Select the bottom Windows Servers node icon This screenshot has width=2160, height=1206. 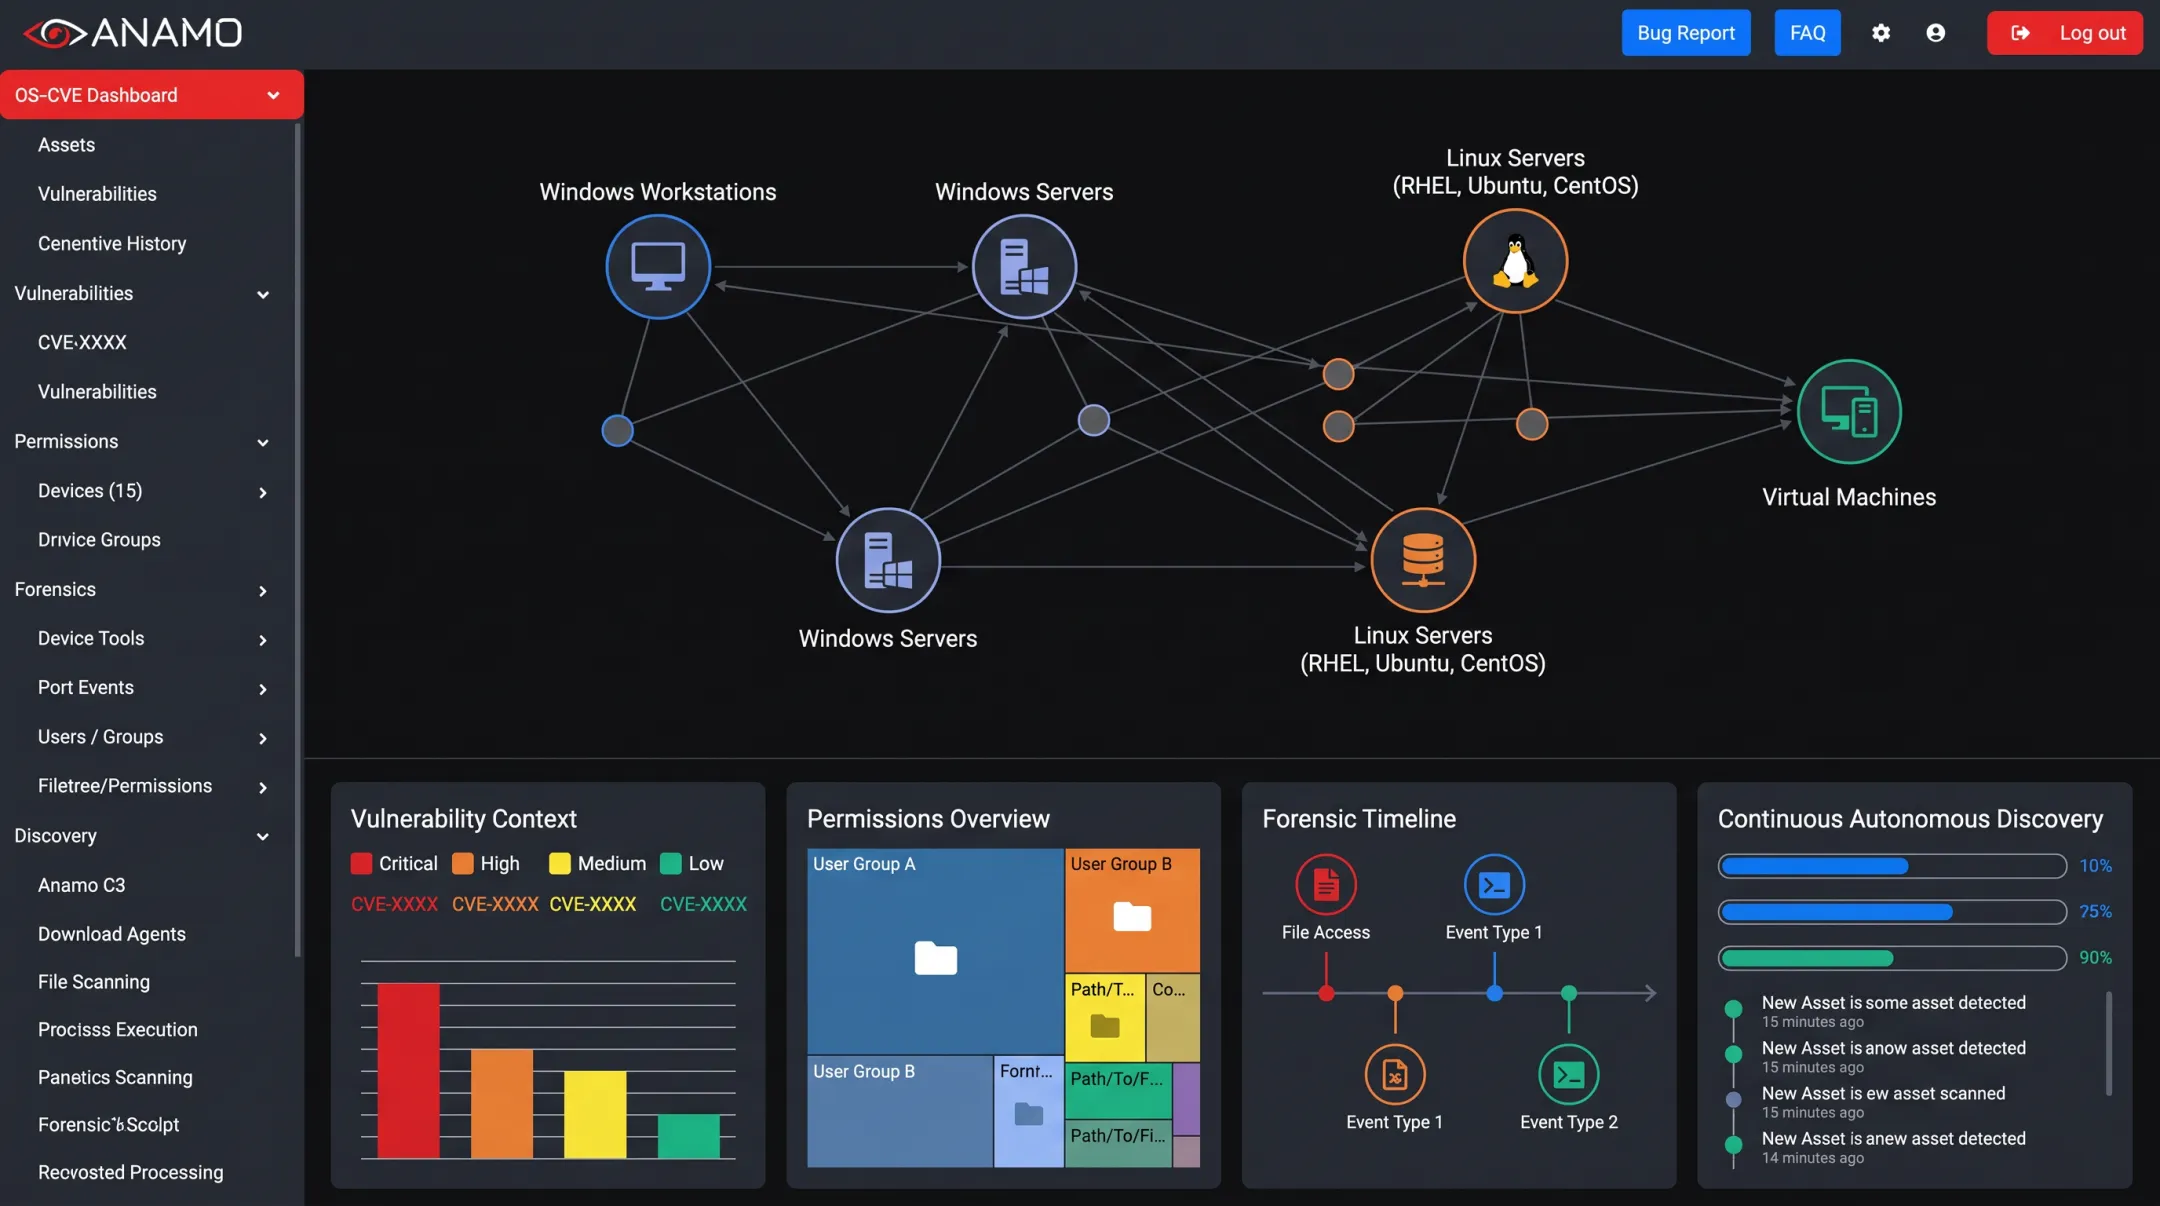[888, 560]
